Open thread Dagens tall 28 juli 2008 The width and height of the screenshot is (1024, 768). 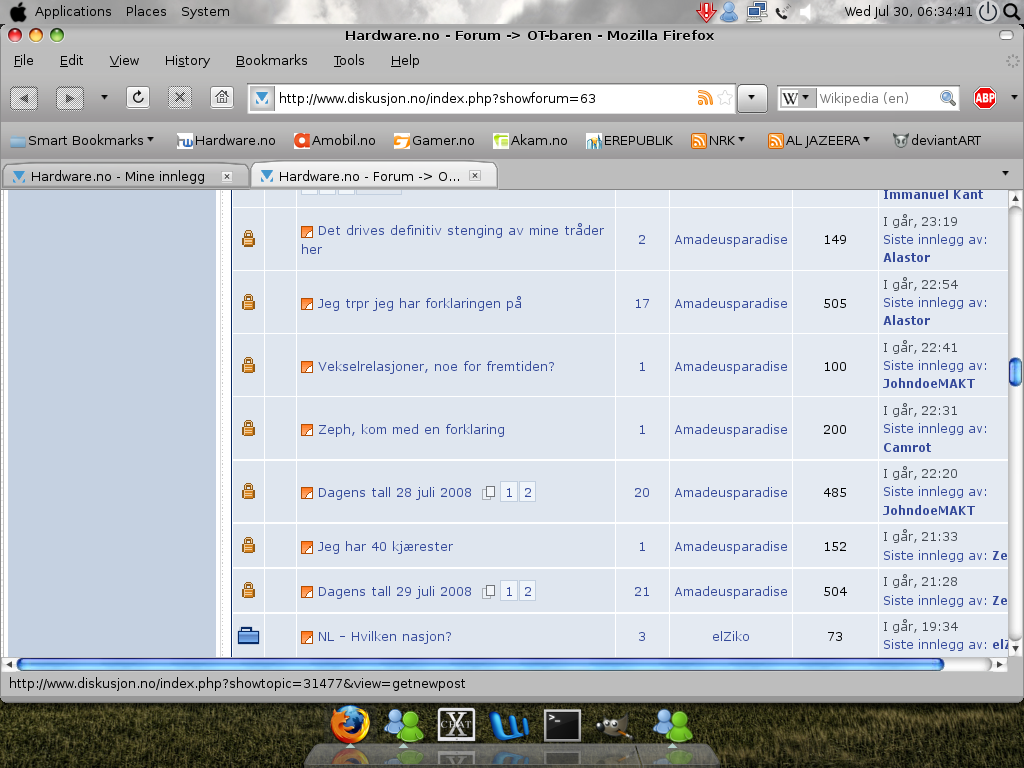pyautogui.click(x=394, y=492)
